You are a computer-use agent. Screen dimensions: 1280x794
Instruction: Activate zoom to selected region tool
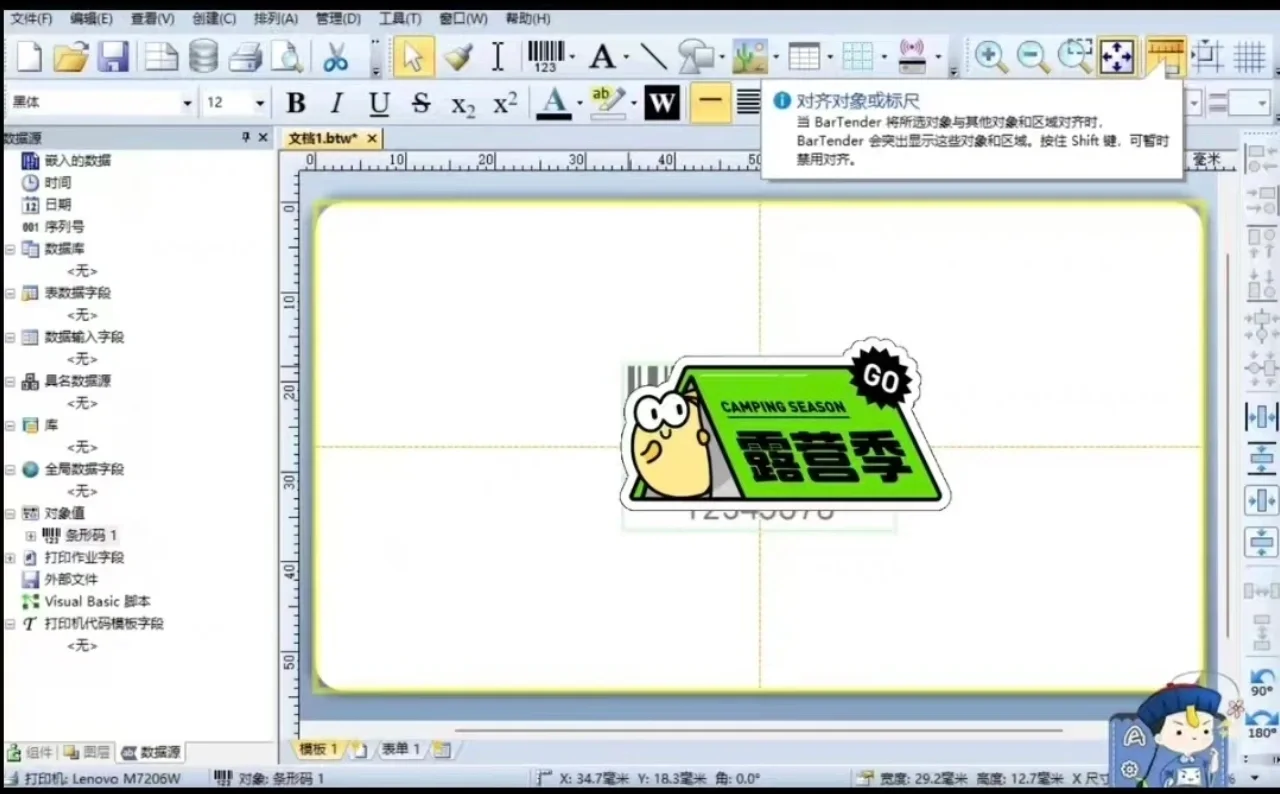(x=1075, y=56)
